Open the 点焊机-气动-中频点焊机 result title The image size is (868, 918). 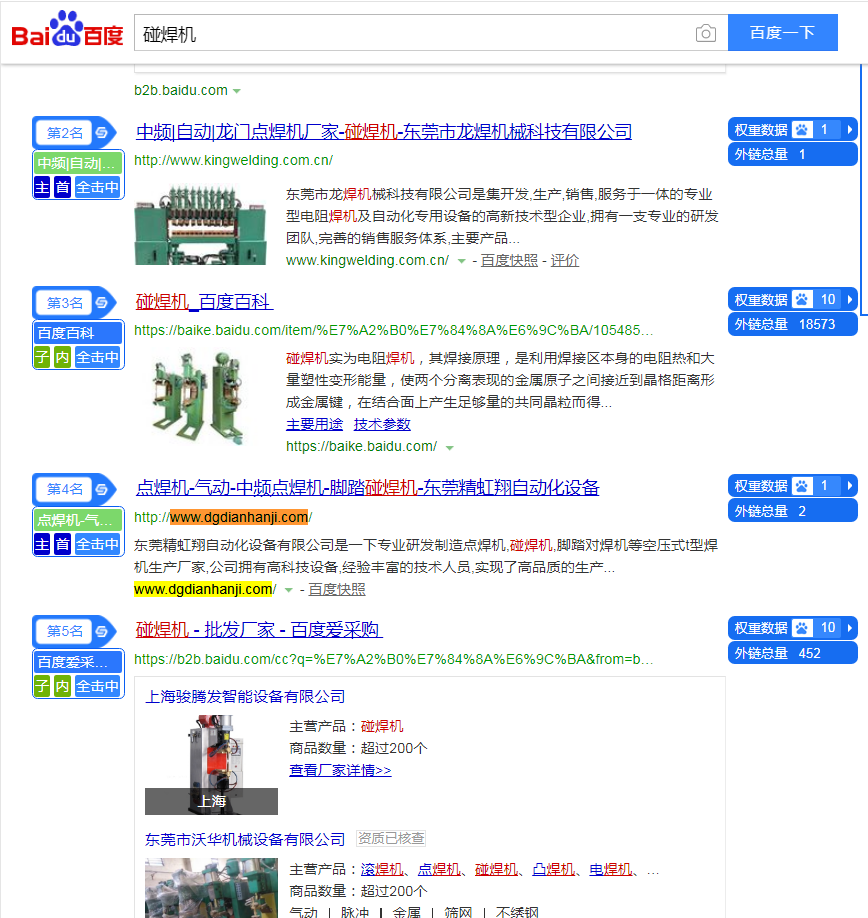click(x=368, y=488)
